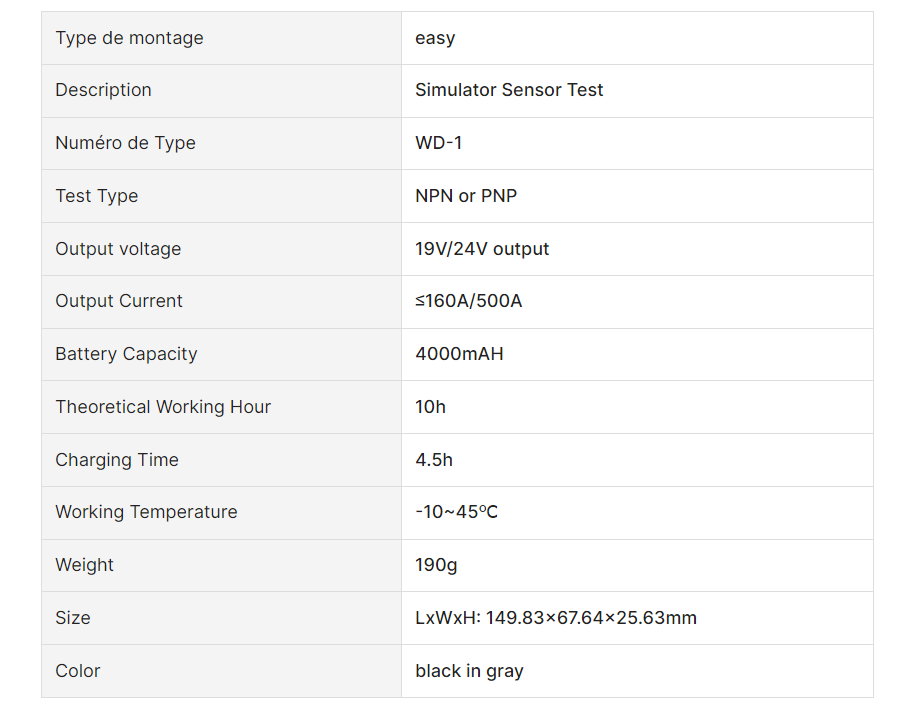918x704 pixels.
Task: Click the 'Output Current' label
Action: tap(119, 301)
